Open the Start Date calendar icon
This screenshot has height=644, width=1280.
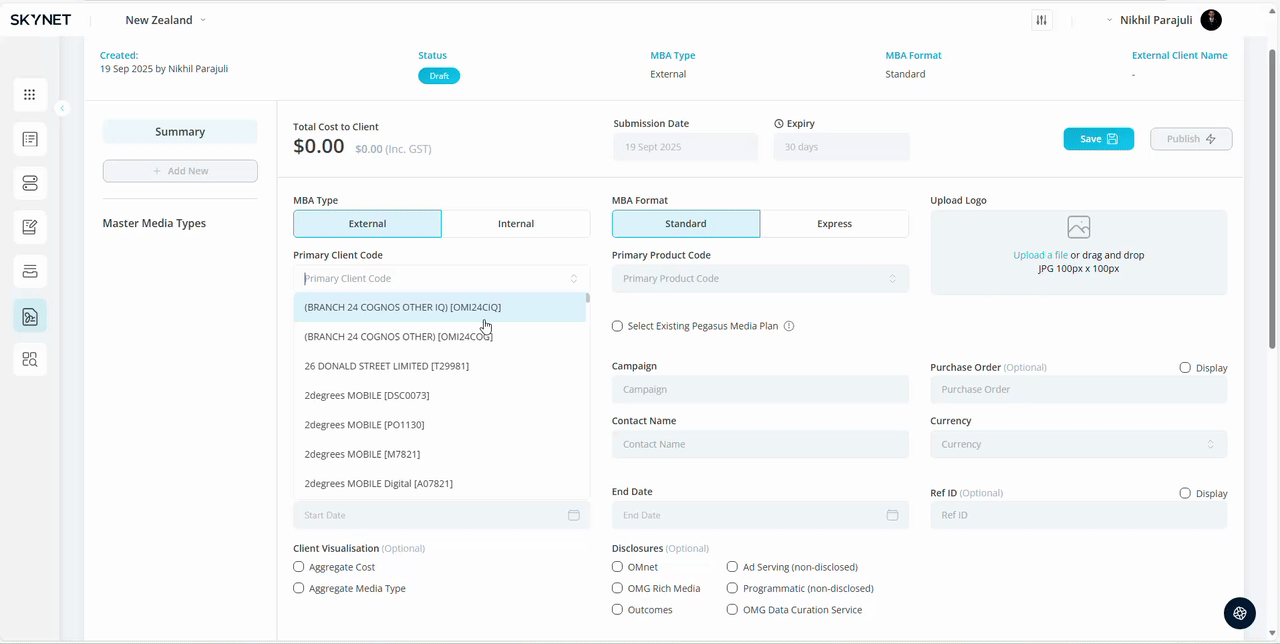pos(574,515)
